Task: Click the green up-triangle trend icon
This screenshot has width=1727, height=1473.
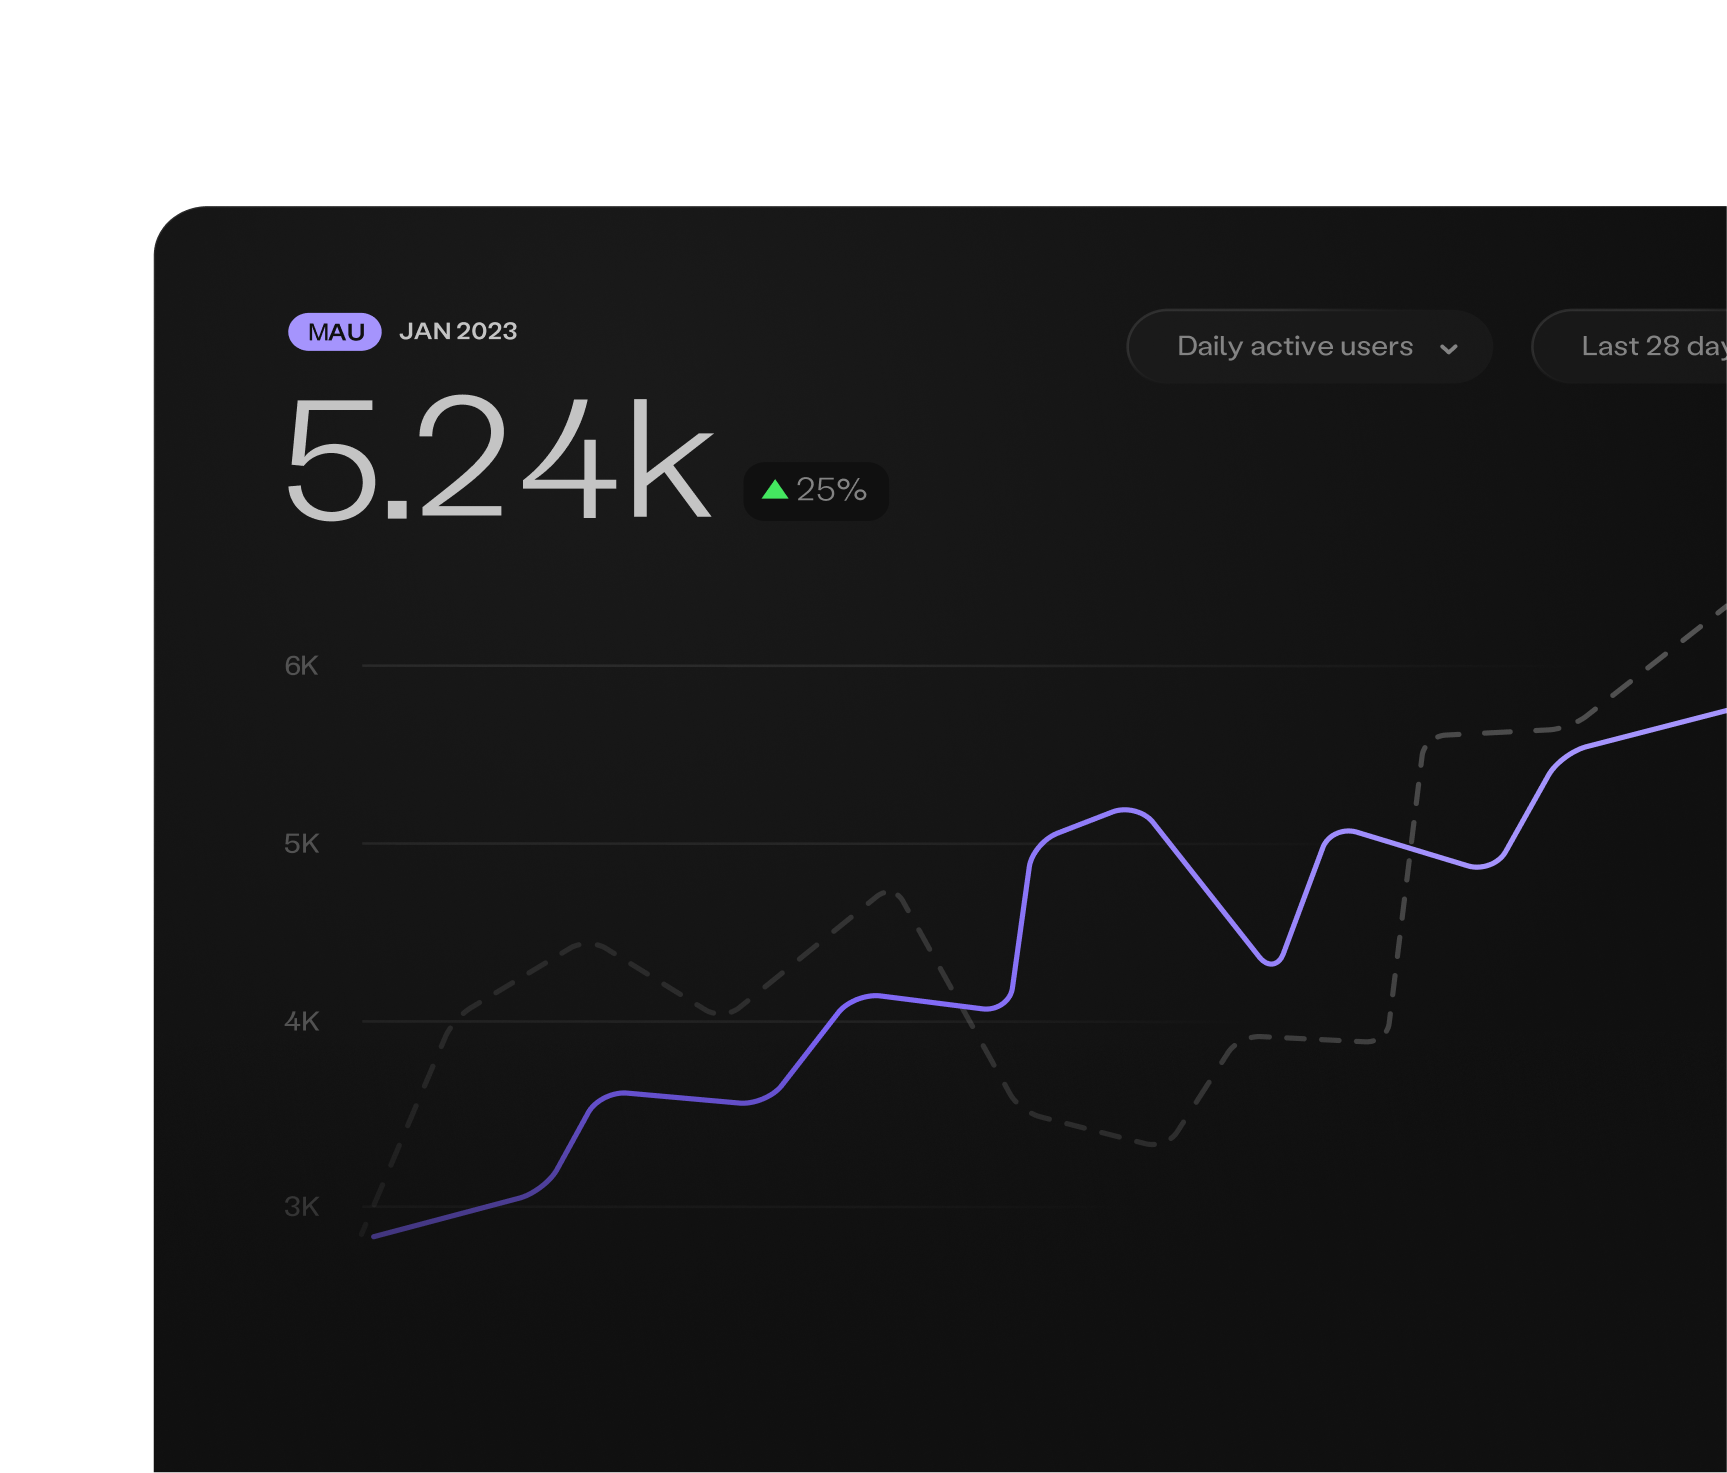Action: pos(775,490)
